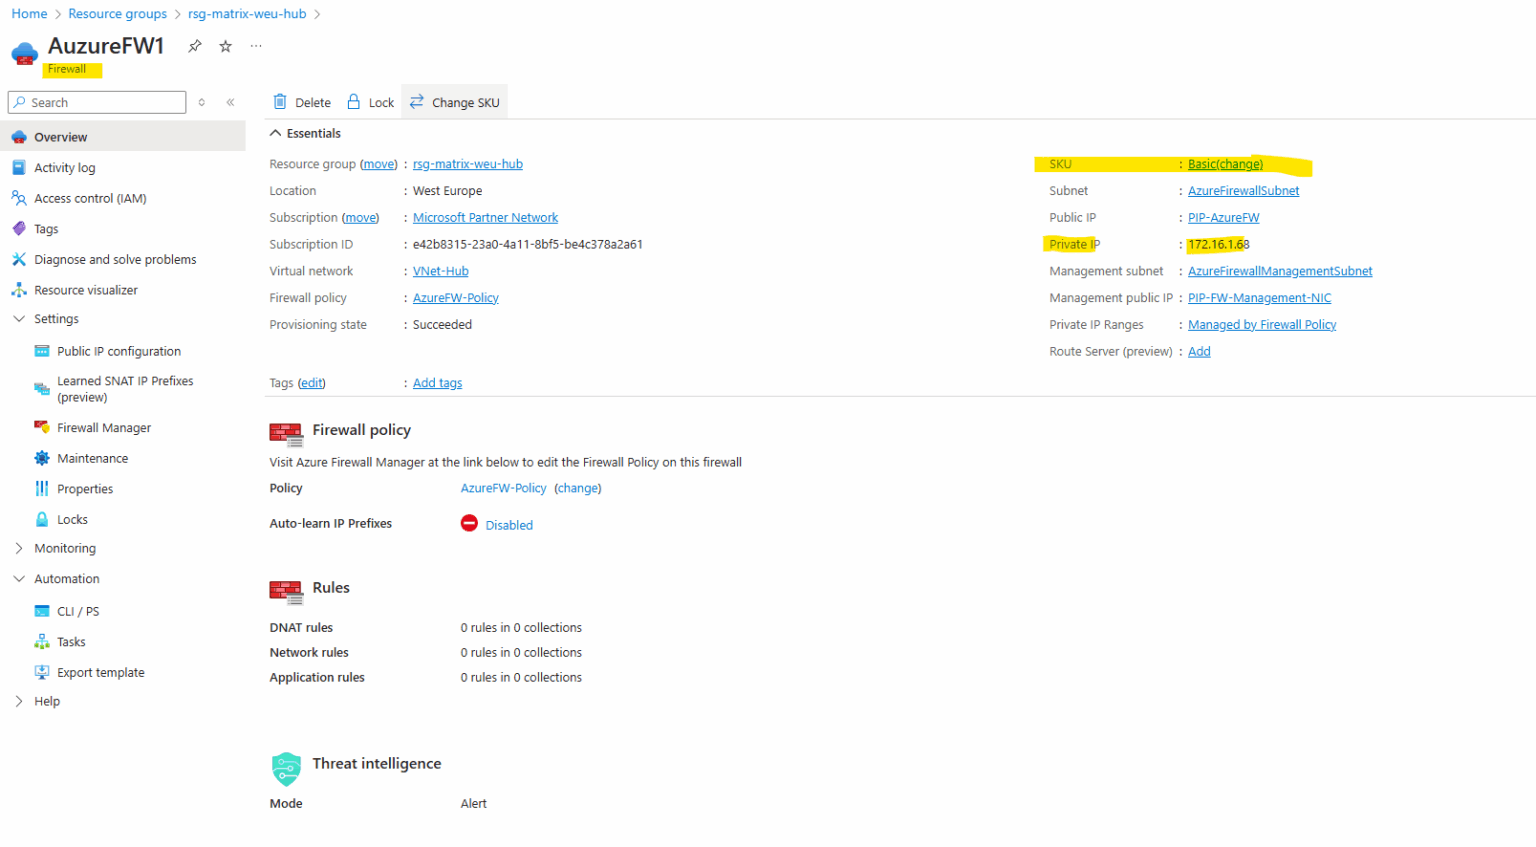Image resolution: width=1536 pixels, height=847 pixels.
Task: Open more options via the ellipsis
Action: click(255, 45)
